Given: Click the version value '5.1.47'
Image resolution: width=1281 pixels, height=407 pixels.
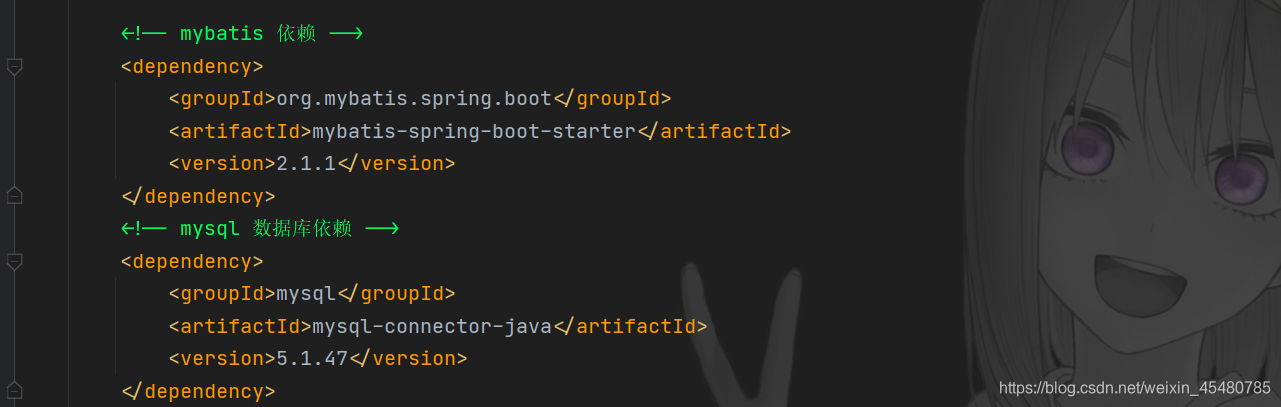Looking at the screenshot, I should (312, 358).
